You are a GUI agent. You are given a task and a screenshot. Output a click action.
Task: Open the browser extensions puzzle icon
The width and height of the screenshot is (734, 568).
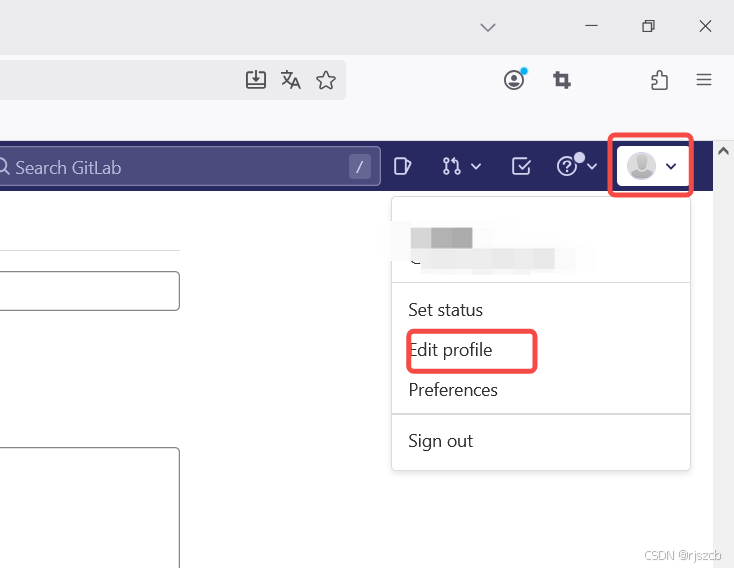click(x=659, y=80)
